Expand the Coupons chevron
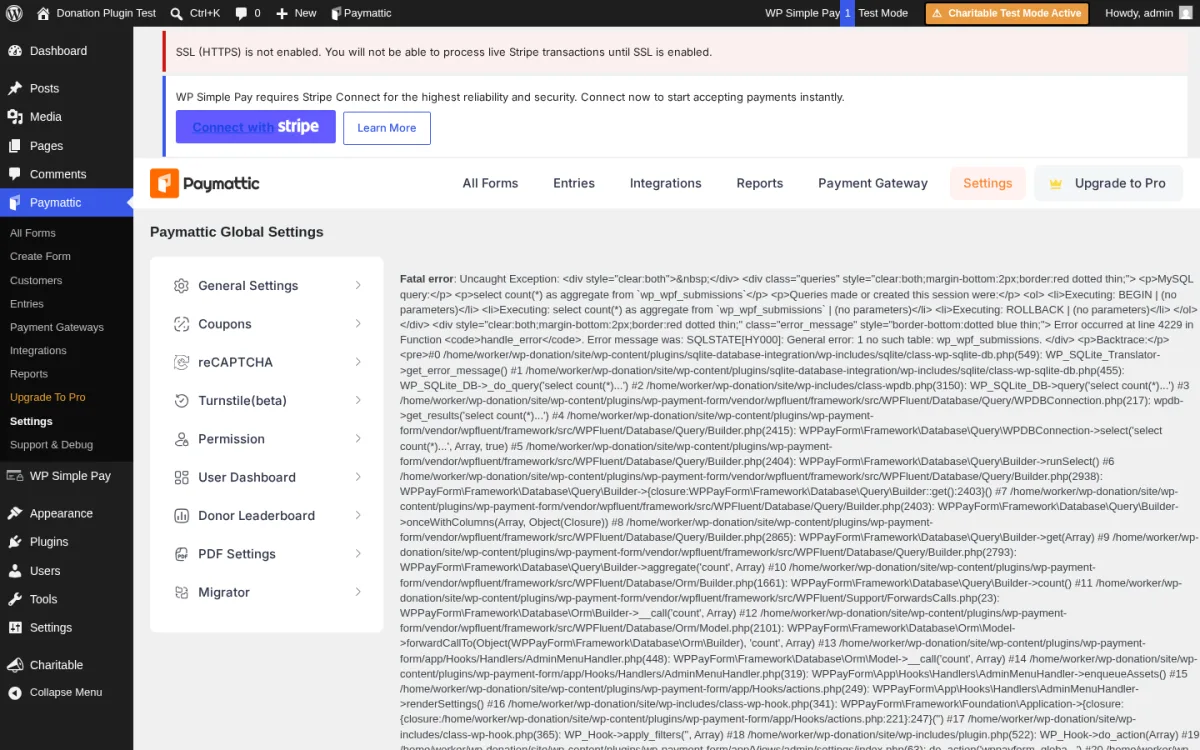The image size is (1200, 750). (x=358, y=324)
